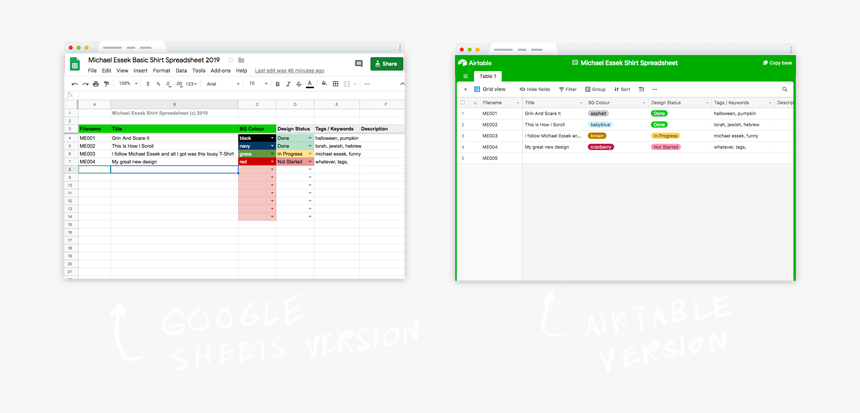Open the 'In Progress' status dropdown in Sheets
This screenshot has height=413, width=860.
310,154
